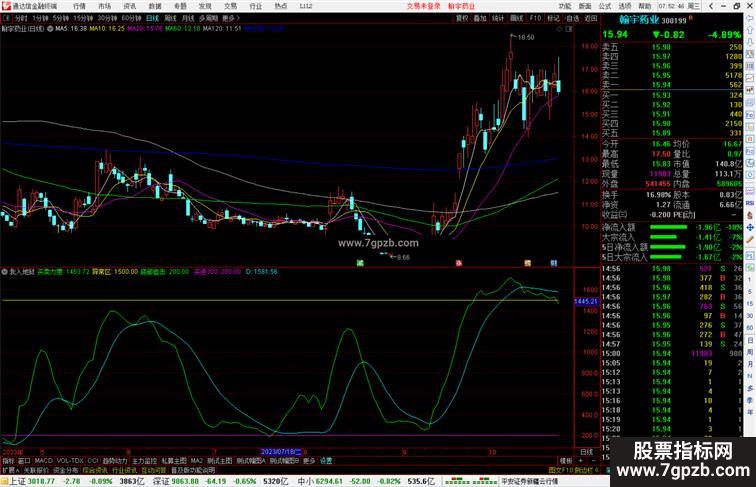
Task: Switch to 15分钟 period
Action: click(83, 18)
